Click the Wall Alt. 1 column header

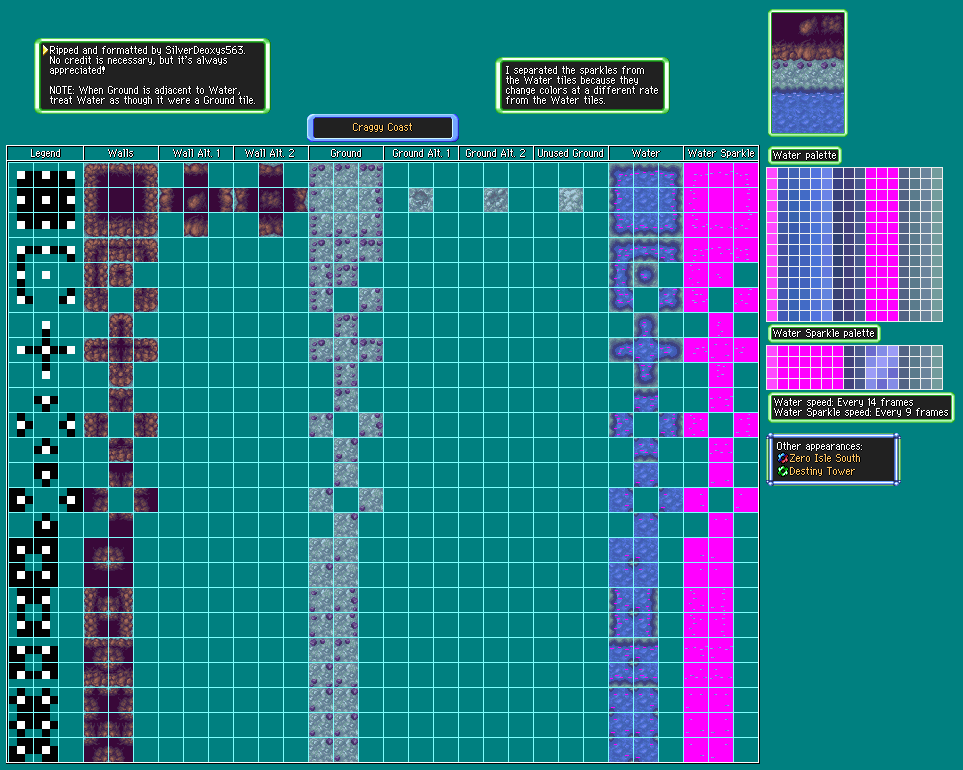click(x=196, y=153)
